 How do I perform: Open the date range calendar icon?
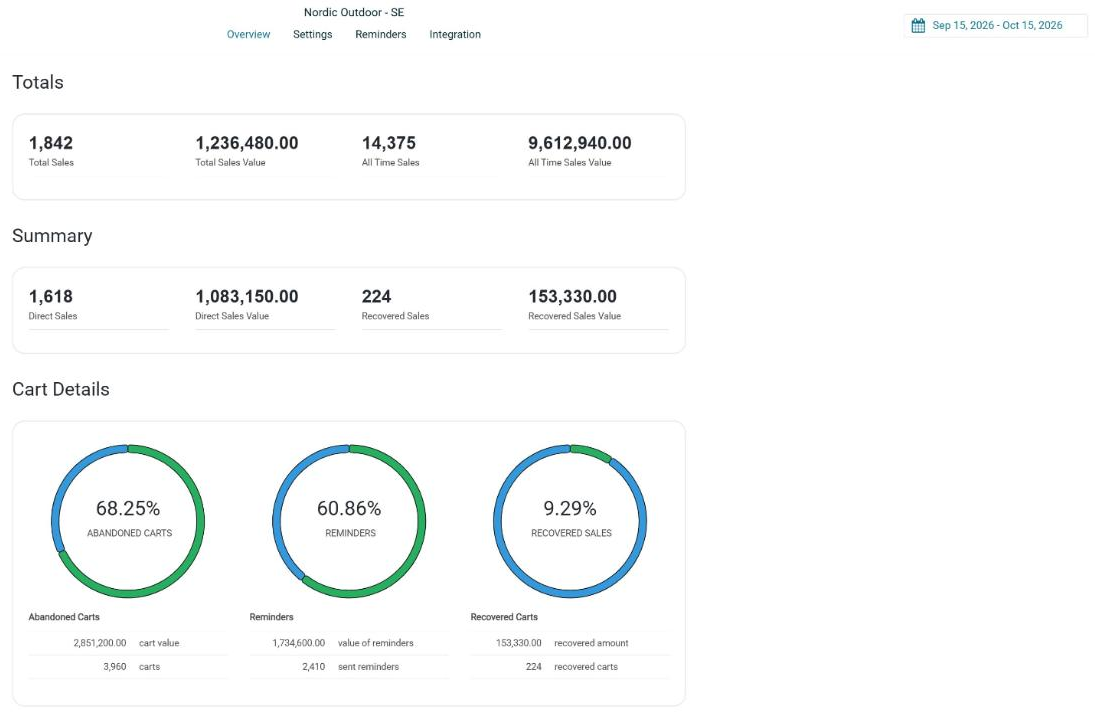pos(918,26)
